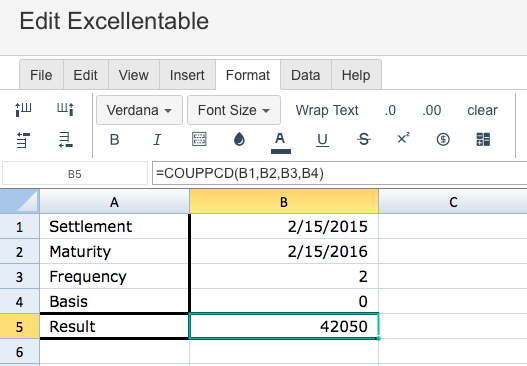Apply currency format with dollar icon
Viewport: 527px width, 366px height.
(x=443, y=139)
